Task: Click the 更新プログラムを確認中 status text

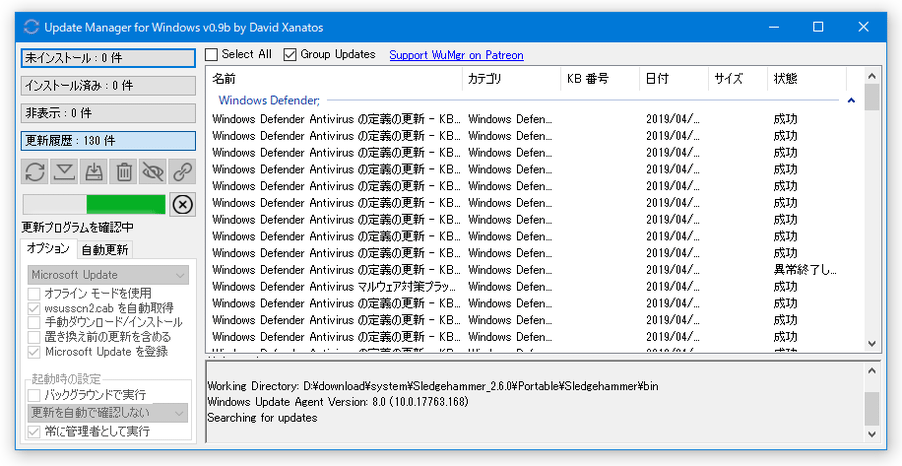Action: click(x=78, y=228)
